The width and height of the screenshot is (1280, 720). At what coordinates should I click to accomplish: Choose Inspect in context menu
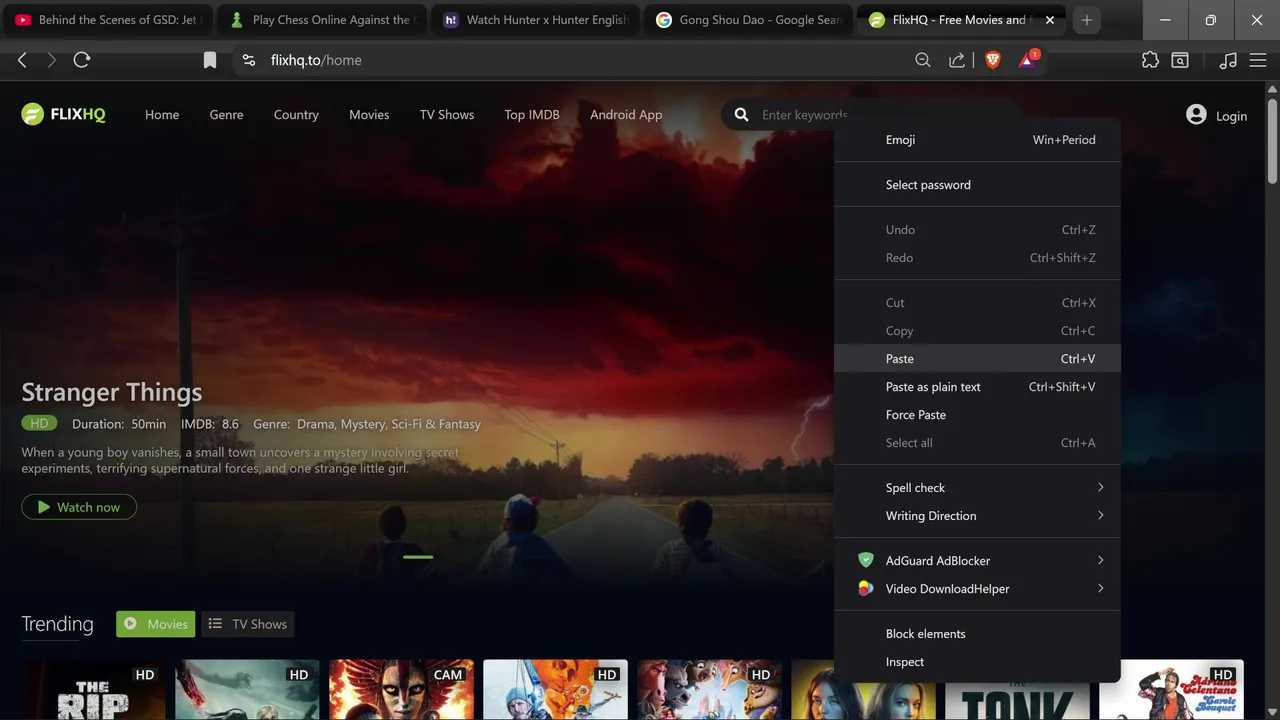978,662
